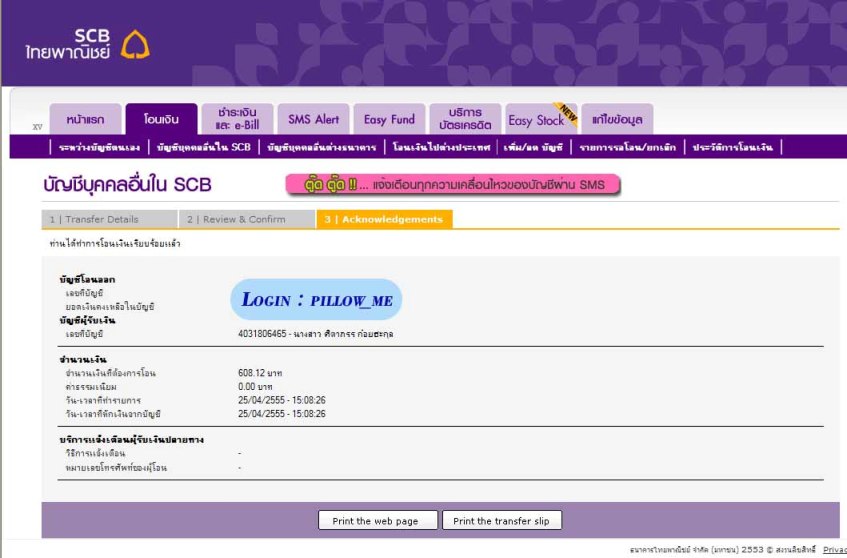Select step 3 Acknowledgements
847x558 pixels.
(x=385, y=219)
